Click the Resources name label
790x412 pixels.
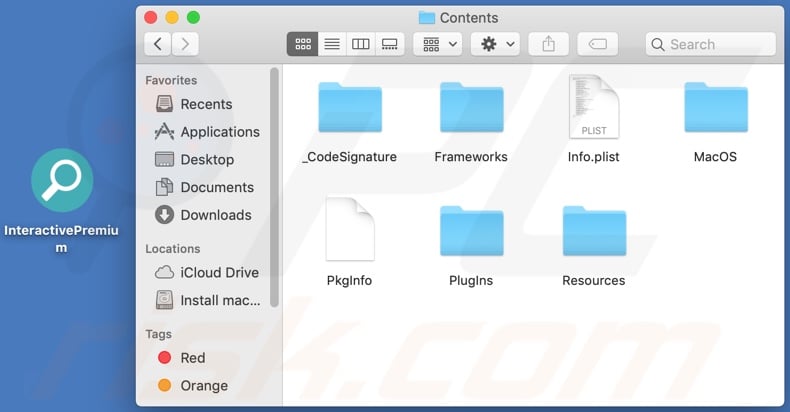click(594, 281)
